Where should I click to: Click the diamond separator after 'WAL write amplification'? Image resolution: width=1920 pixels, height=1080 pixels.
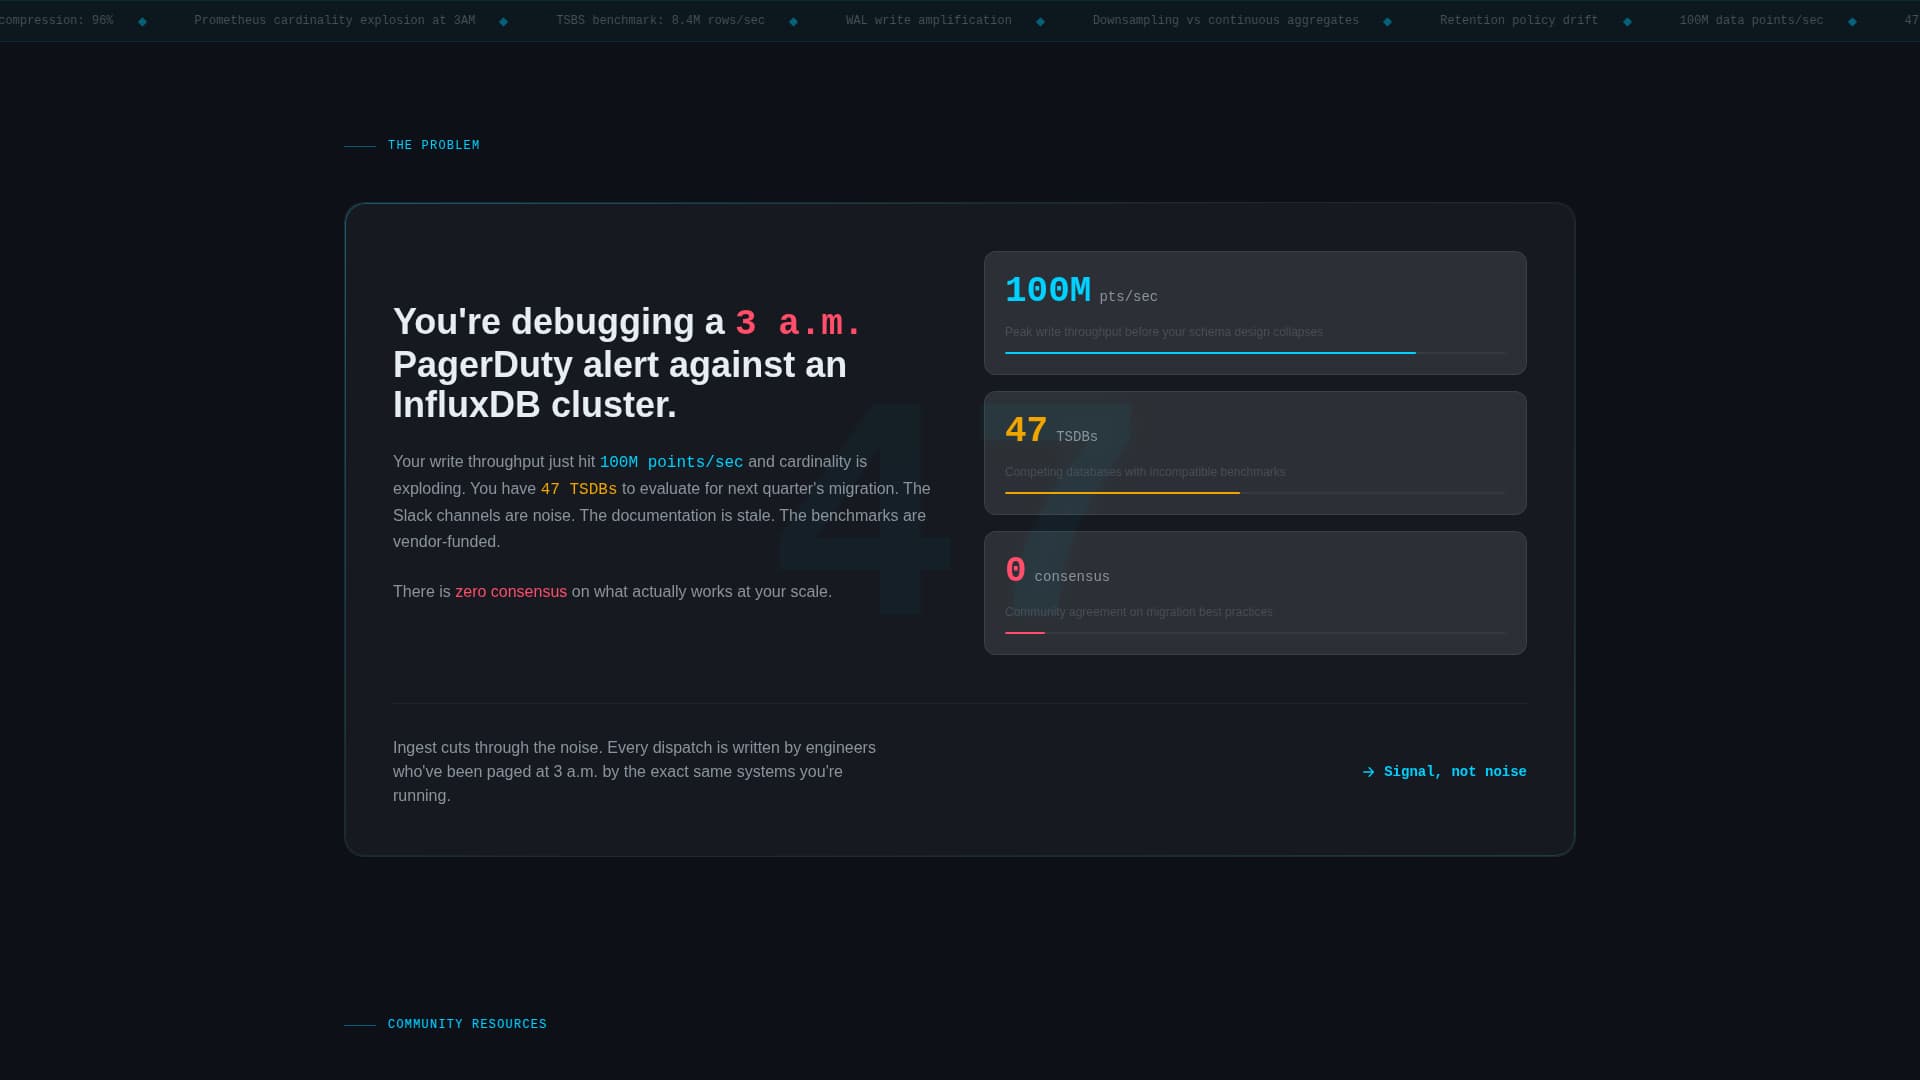tap(1040, 22)
